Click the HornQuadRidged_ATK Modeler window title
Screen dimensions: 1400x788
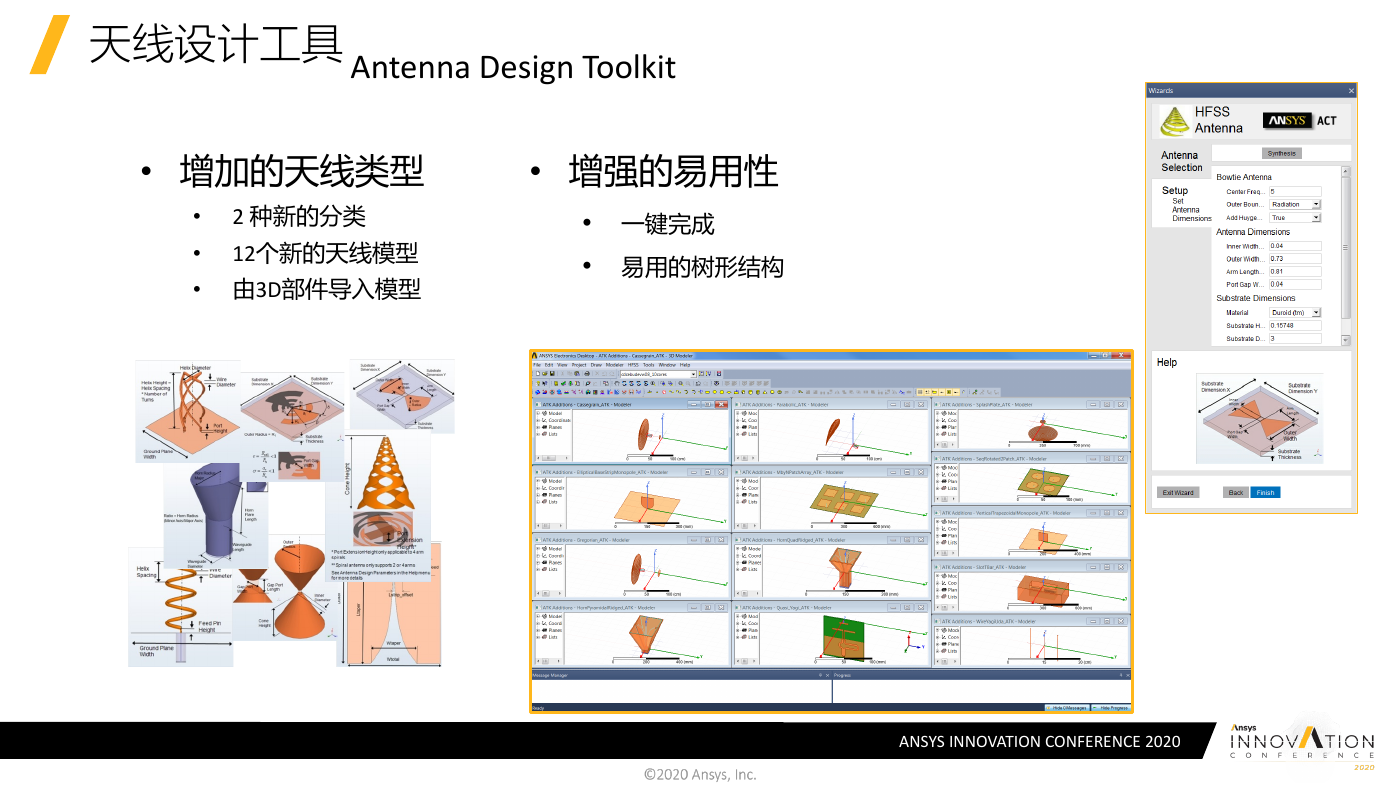pyautogui.click(x=795, y=540)
